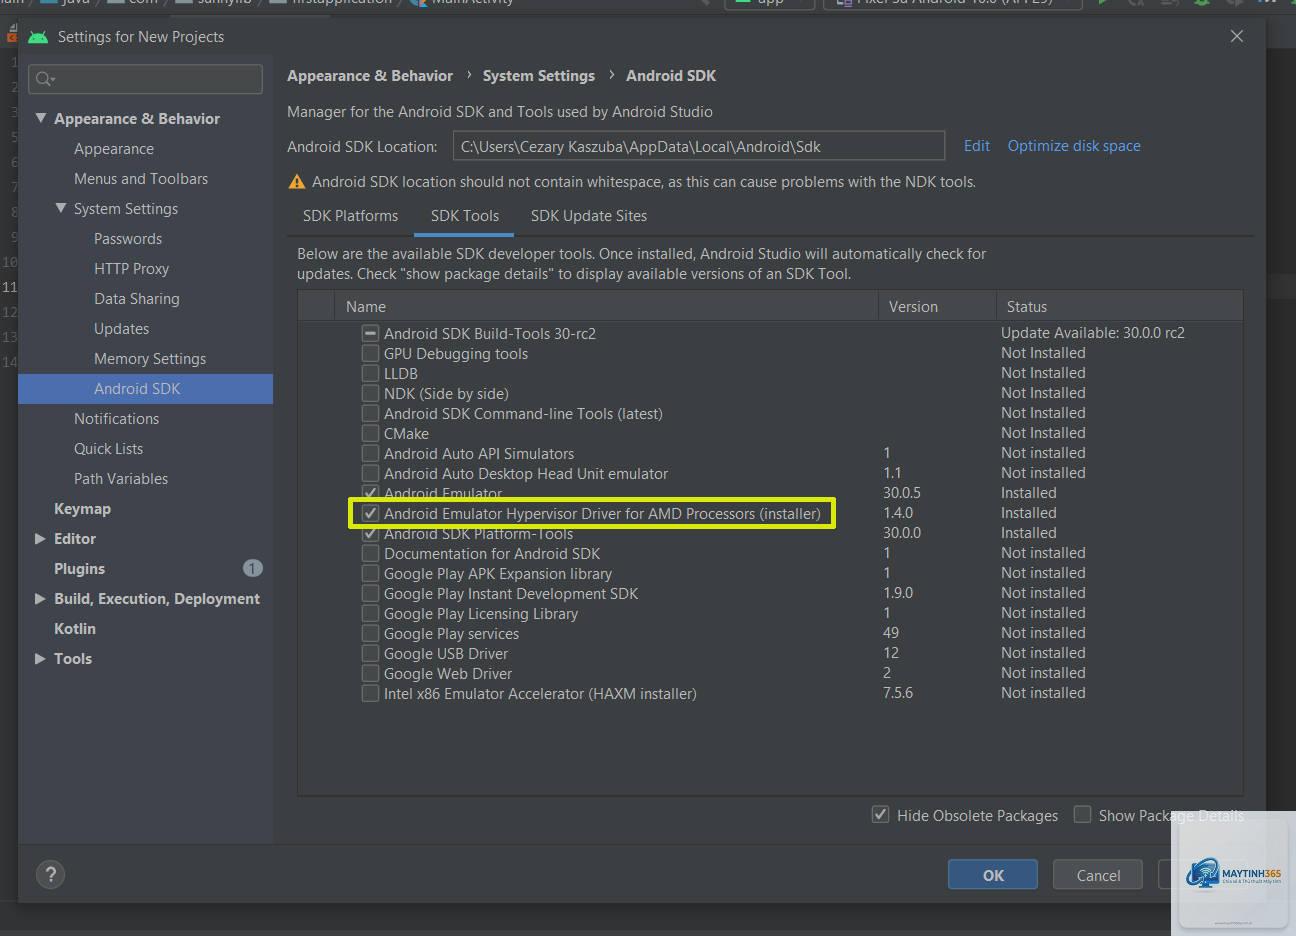Sort table by Version column header
This screenshot has width=1296, height=936.
[937, 307]
